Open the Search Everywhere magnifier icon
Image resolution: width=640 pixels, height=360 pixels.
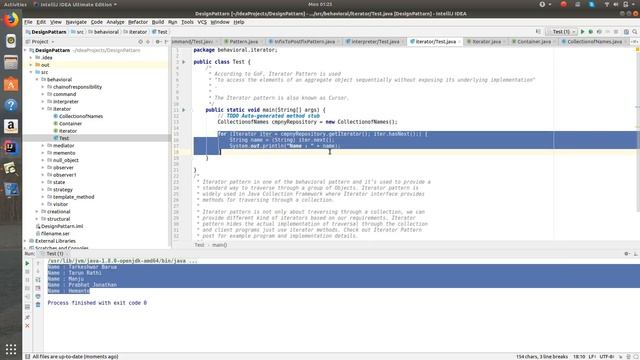[635, 32]
